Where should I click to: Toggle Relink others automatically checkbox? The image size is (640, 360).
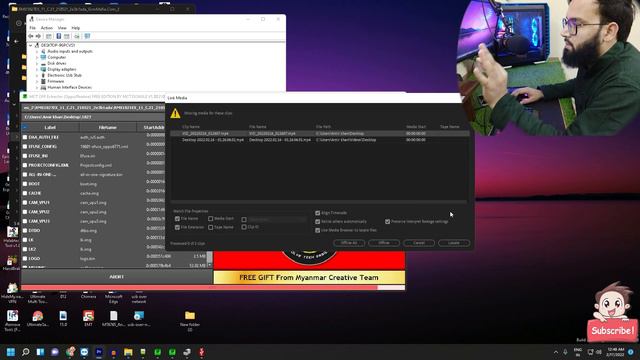pos(318,222)
